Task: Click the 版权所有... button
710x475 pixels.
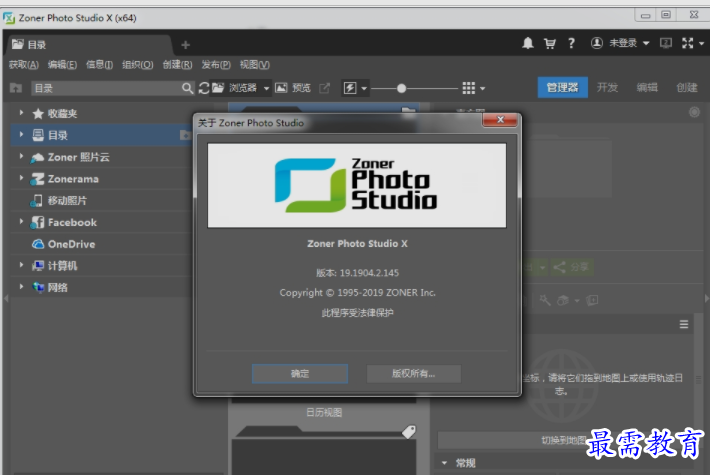Action: click(413, 373)
